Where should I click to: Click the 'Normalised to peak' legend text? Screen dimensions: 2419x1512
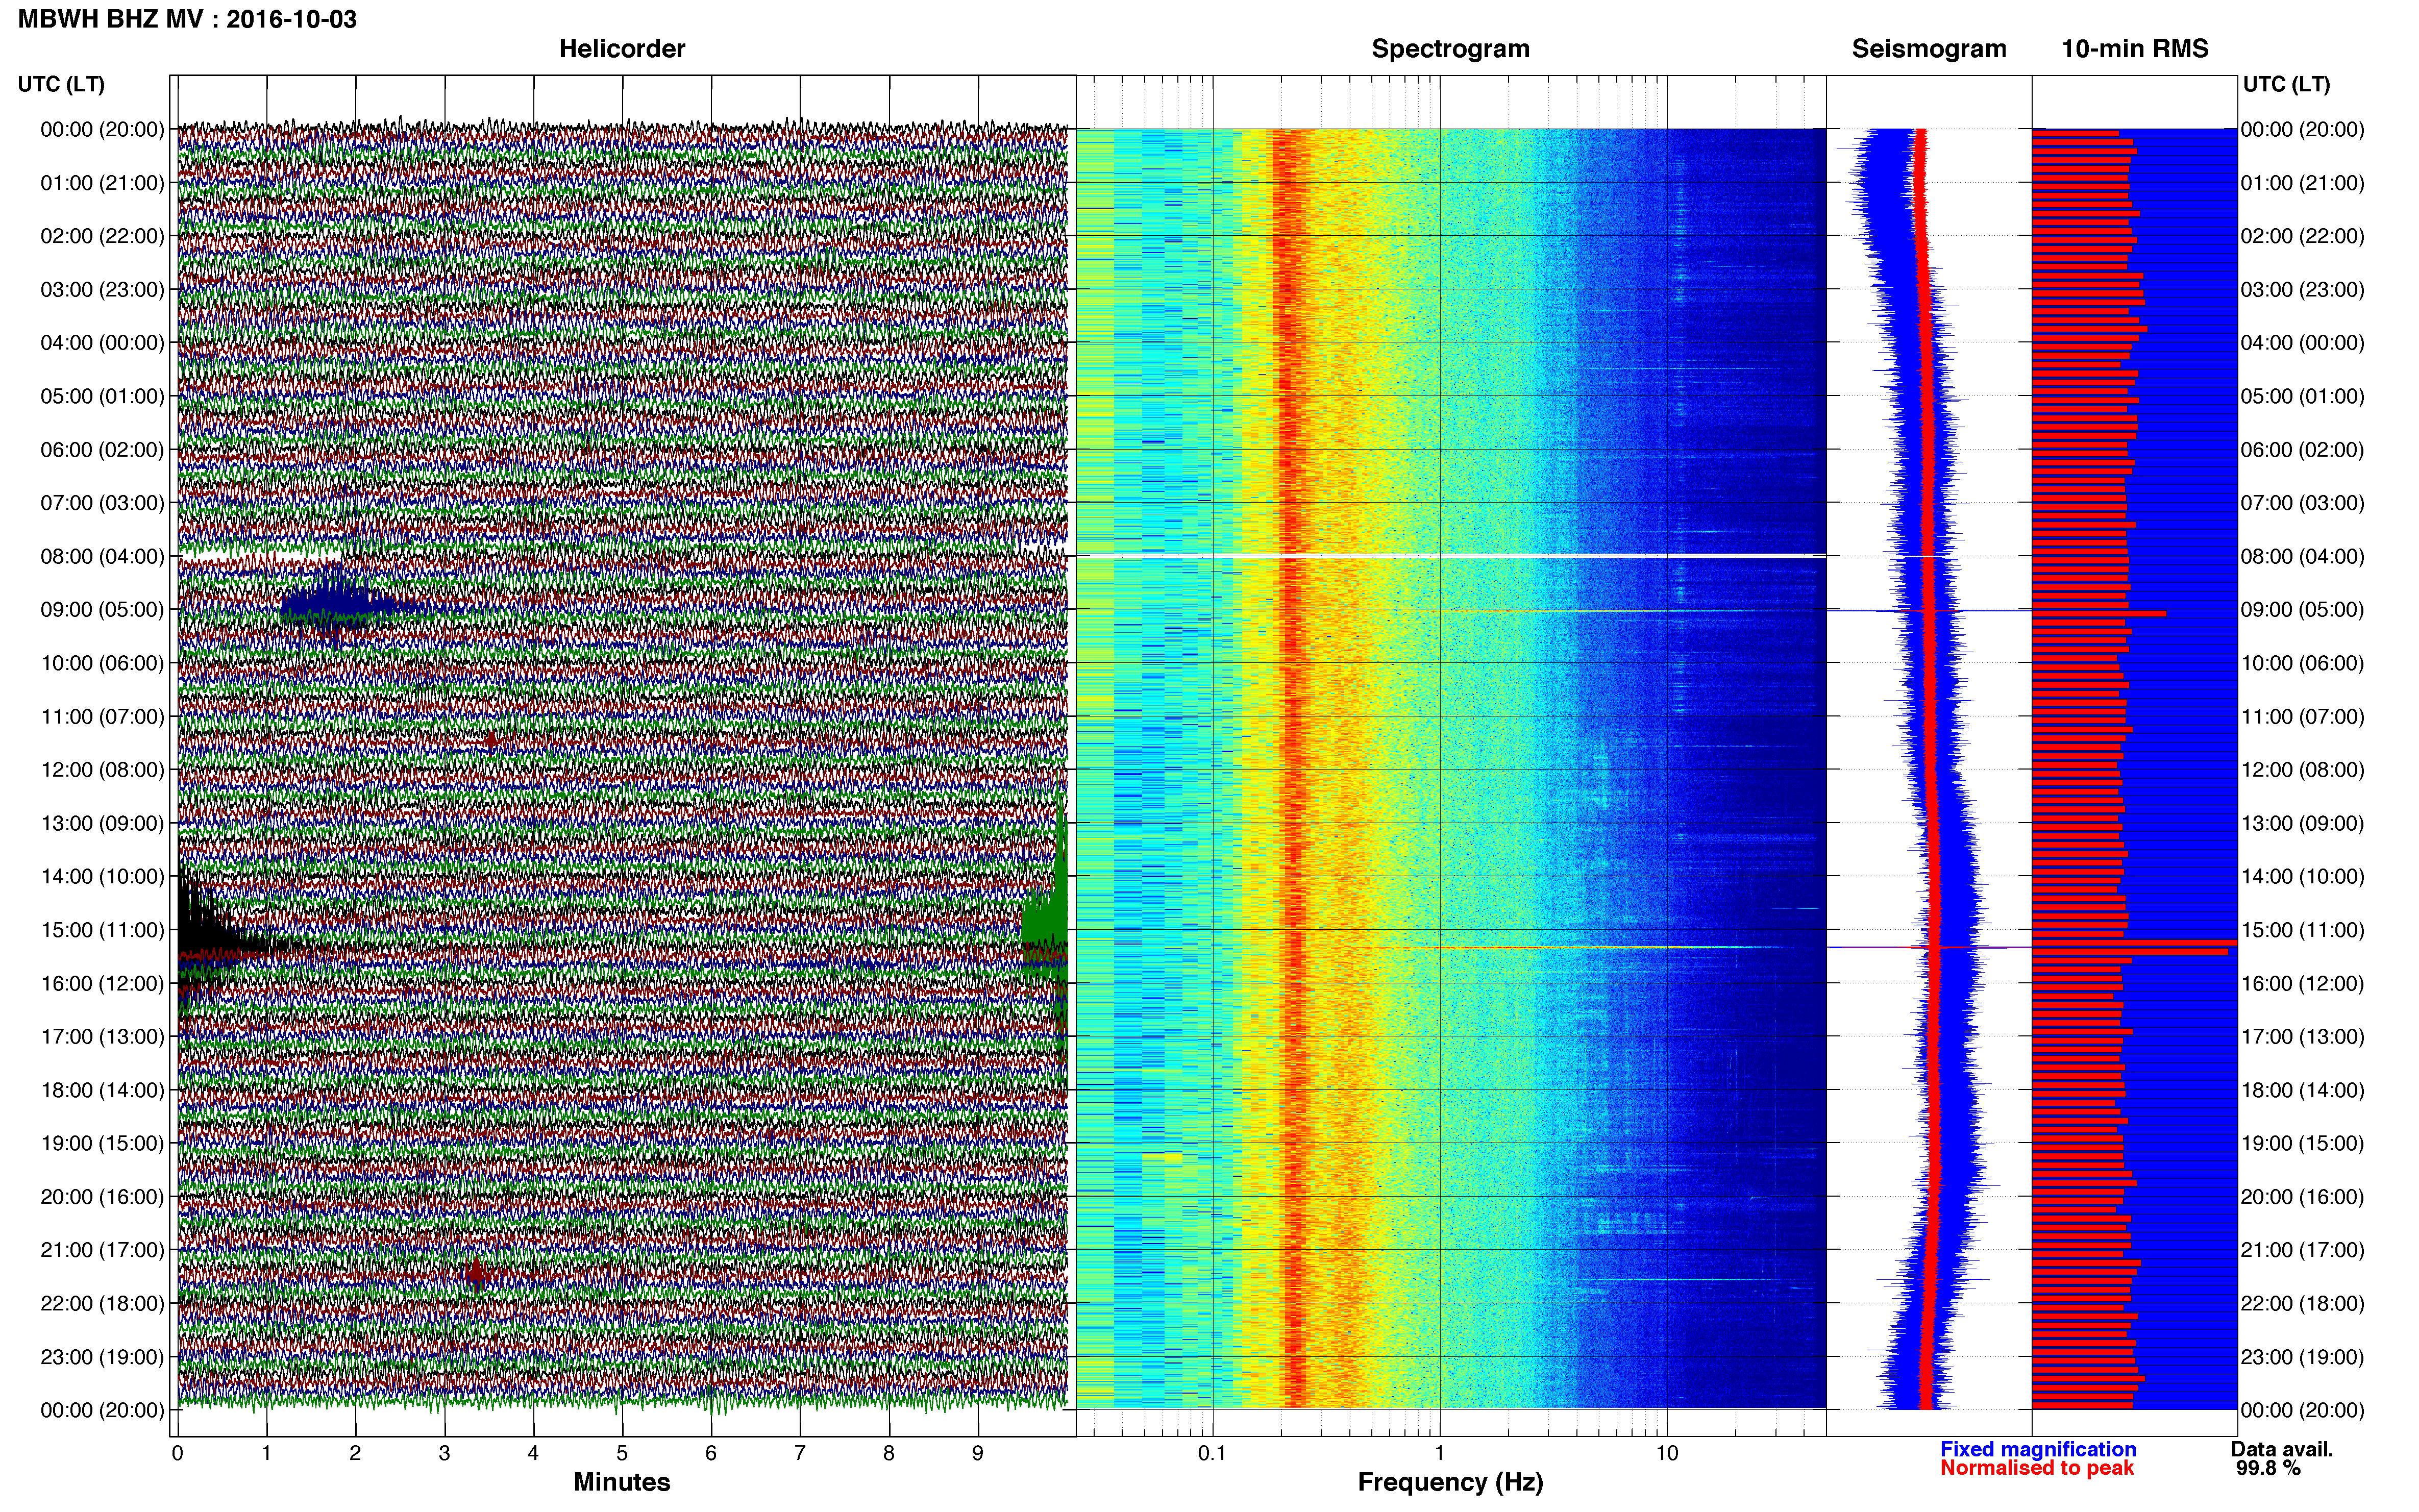[x=2037, y=1468]
